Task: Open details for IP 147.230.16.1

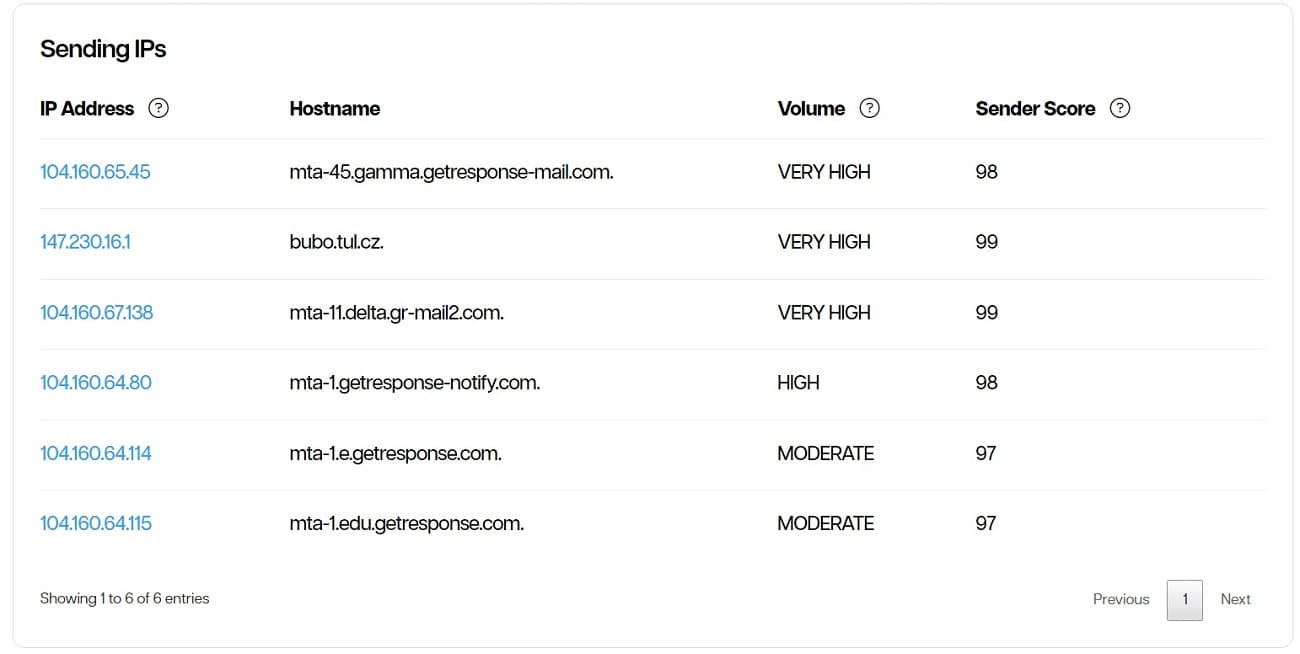Action: click(85, 242)
